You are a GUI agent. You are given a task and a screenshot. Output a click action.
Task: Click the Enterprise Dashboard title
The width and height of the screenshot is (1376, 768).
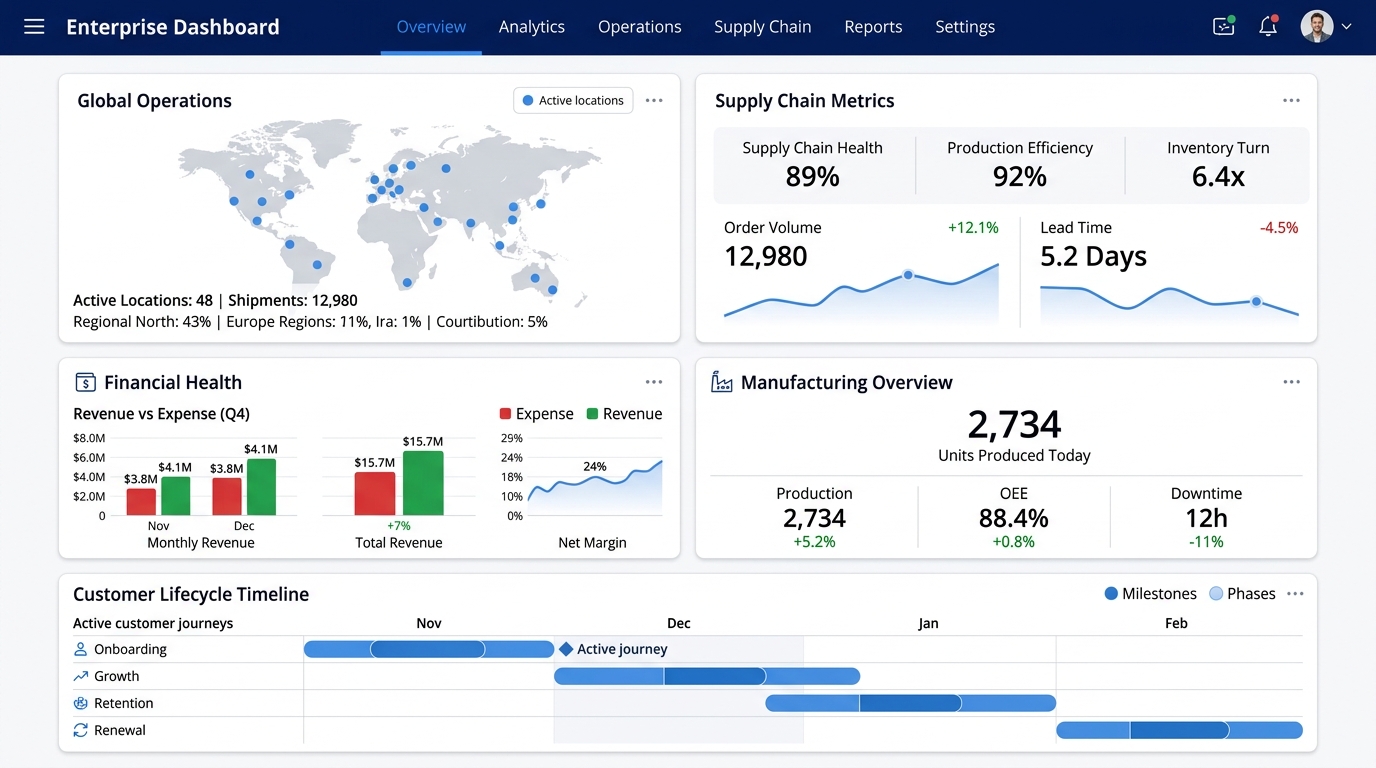pos(173,27)
